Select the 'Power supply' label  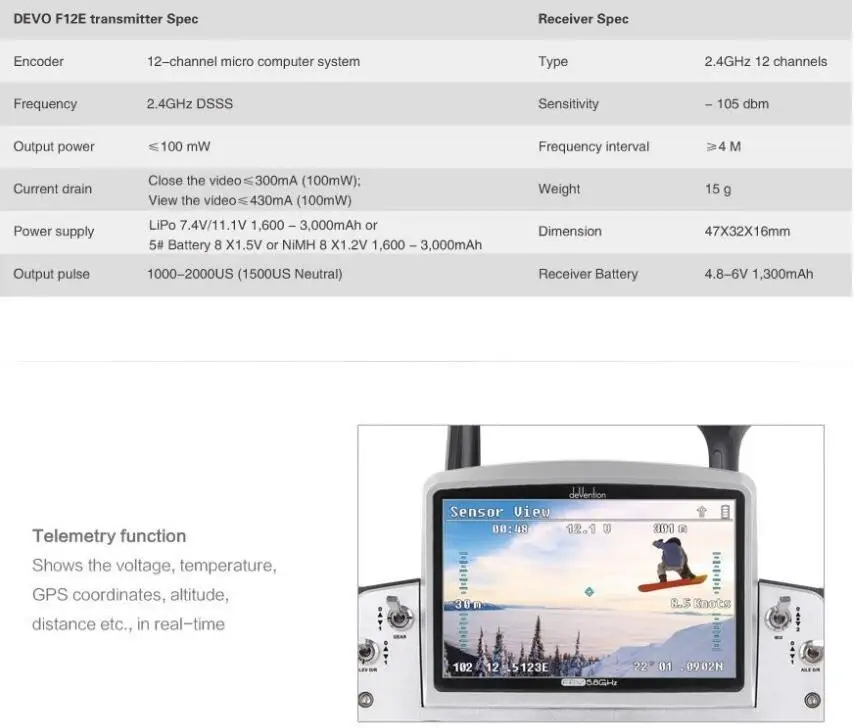(54, 231)
